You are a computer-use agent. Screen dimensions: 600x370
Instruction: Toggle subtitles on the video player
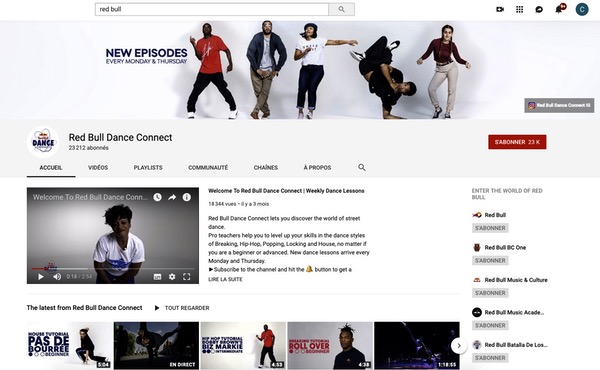coord(157,277)
